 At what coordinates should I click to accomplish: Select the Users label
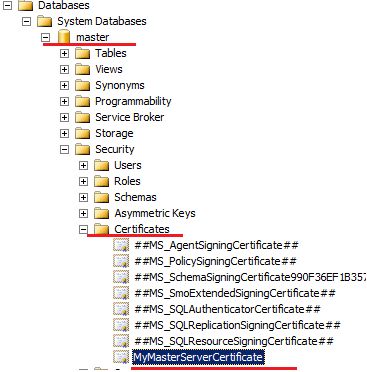point(128,165)
